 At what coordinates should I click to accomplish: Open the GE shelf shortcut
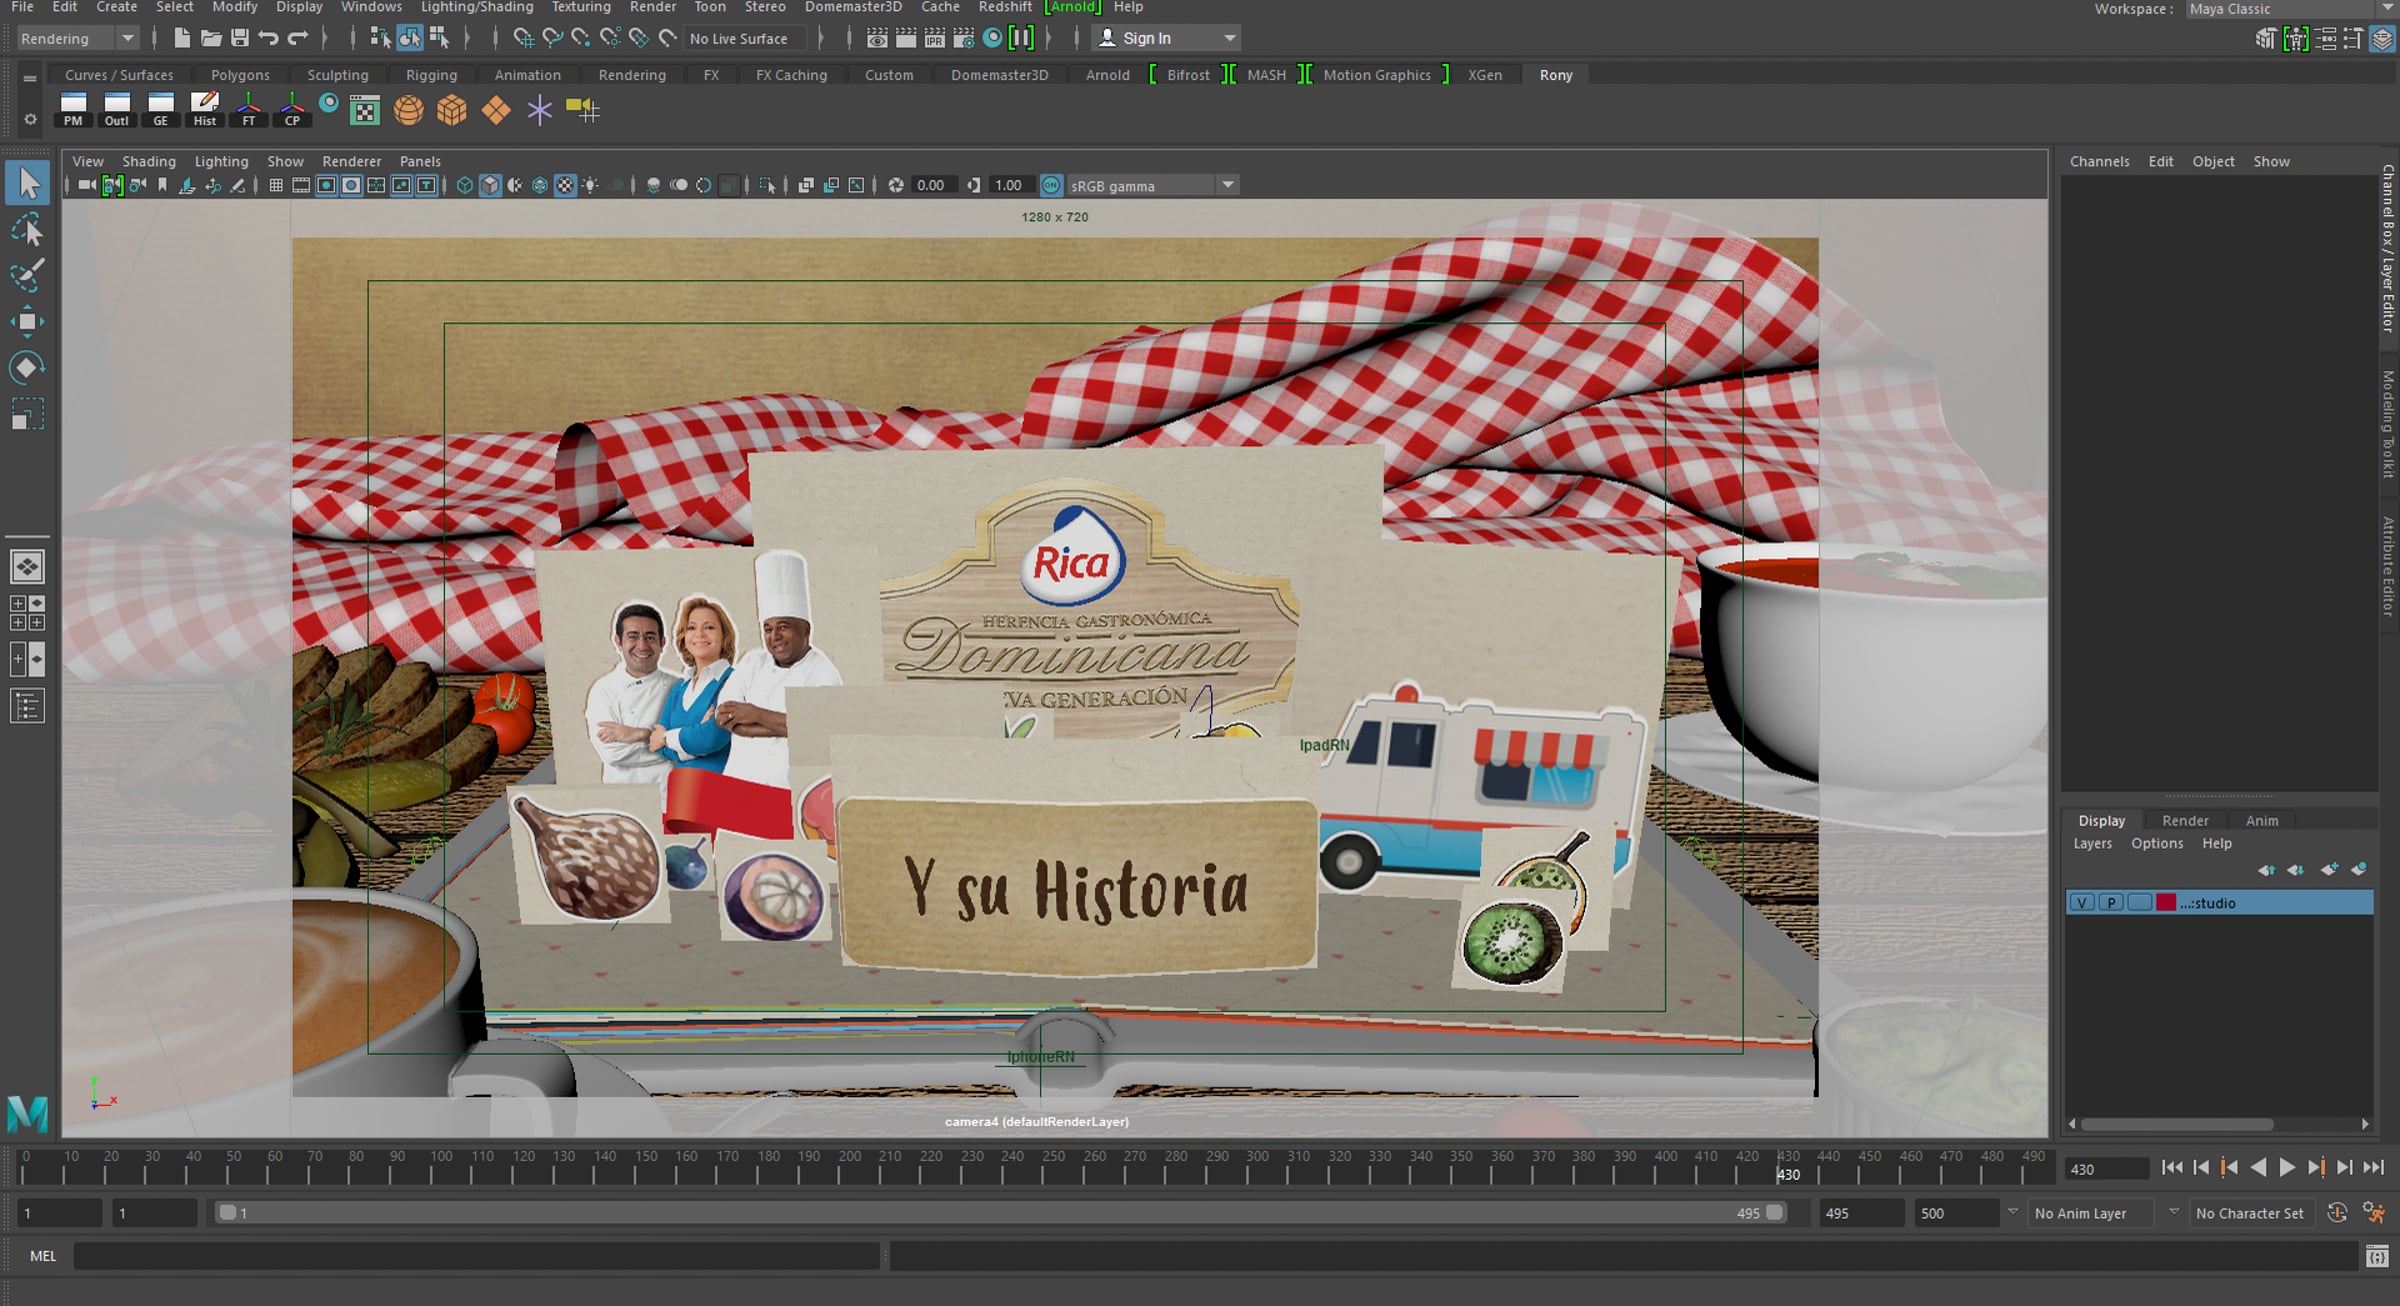click(161, 109)
